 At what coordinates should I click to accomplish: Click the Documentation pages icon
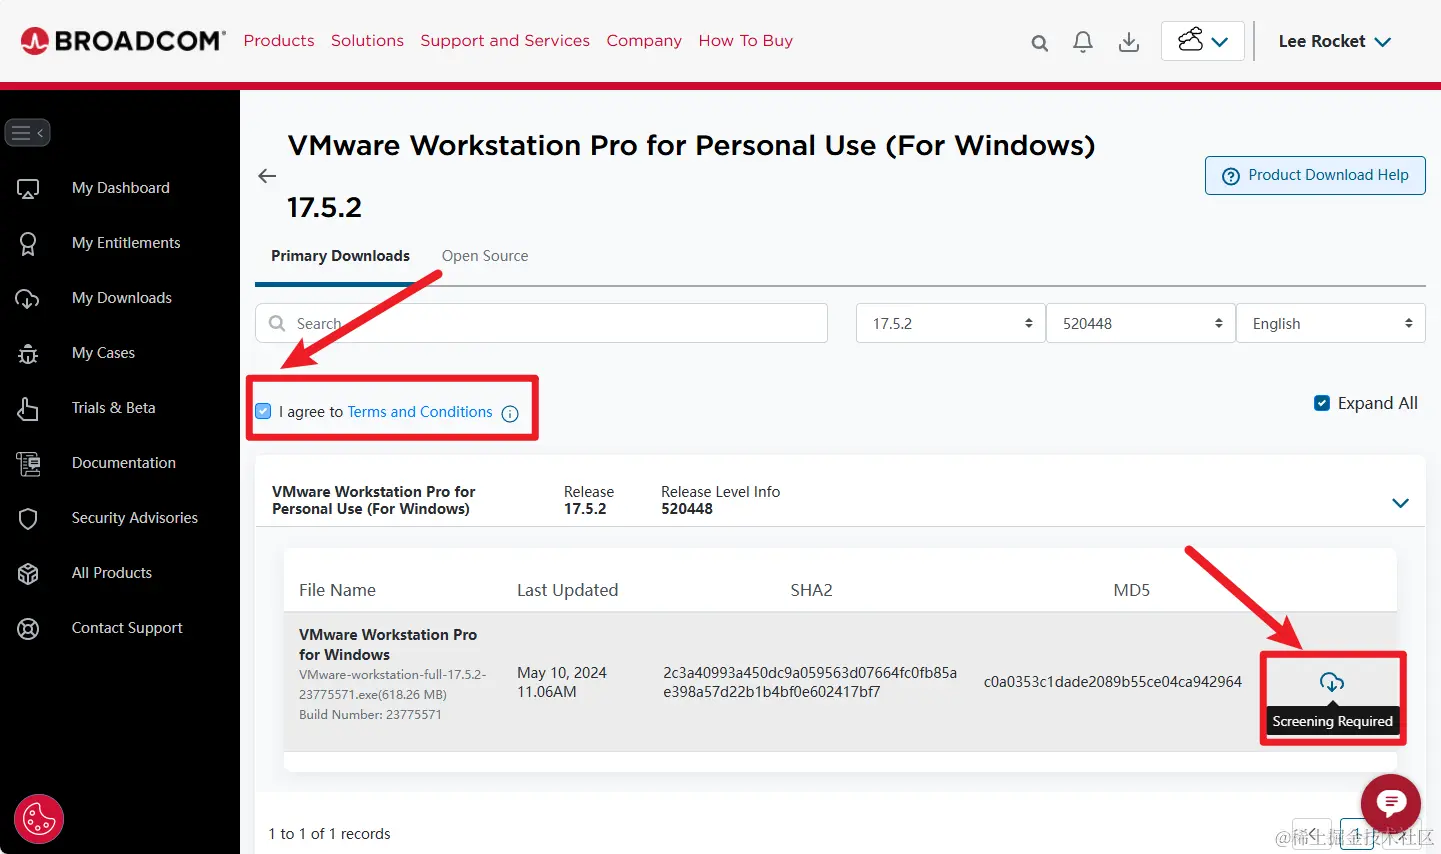[x=28, y=463]
